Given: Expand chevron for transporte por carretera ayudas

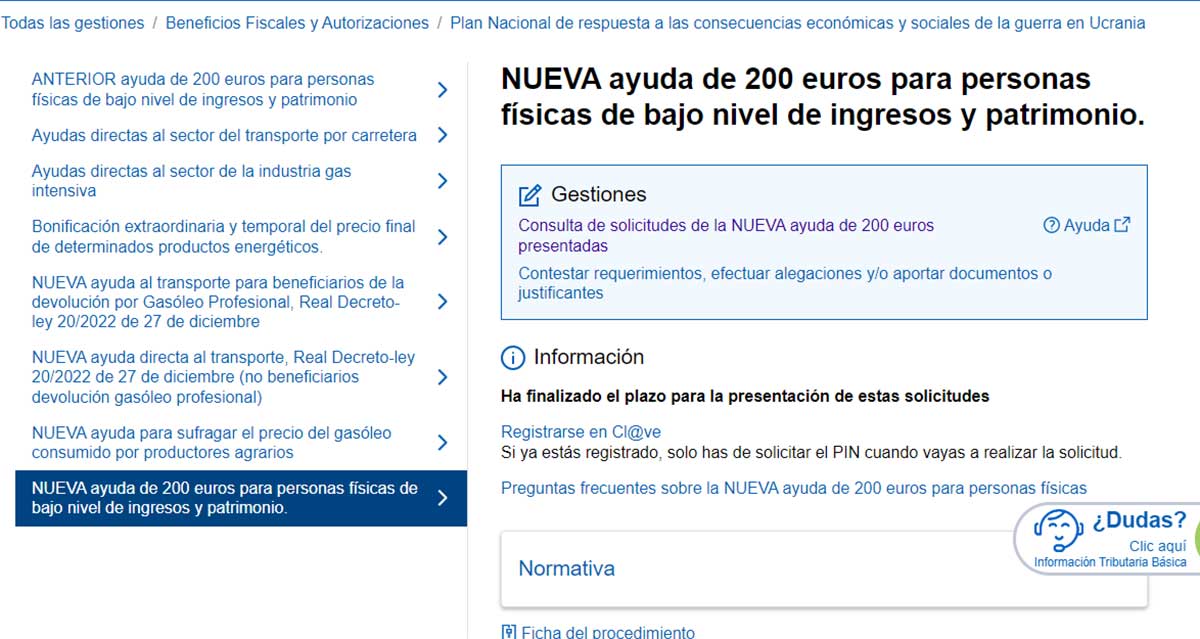Looking at the screenshot, I should (x=443, y=135).
